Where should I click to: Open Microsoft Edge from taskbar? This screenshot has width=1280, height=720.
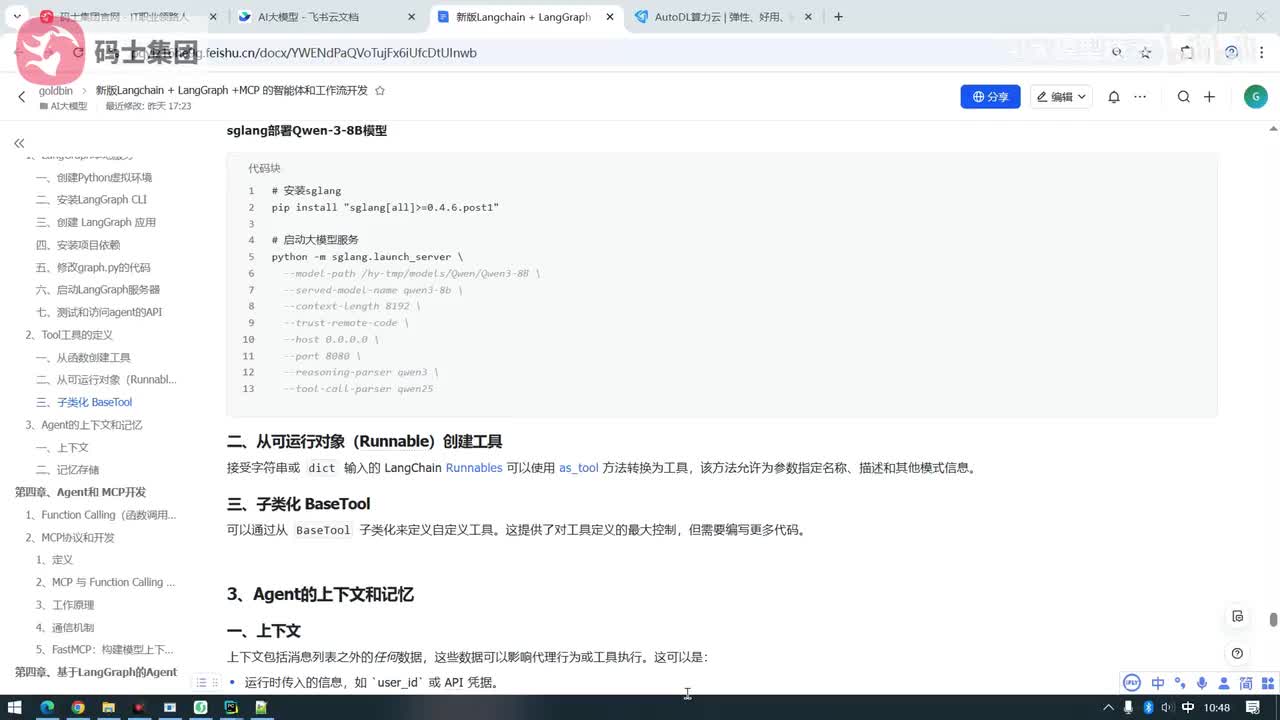[x=47, y=708]
